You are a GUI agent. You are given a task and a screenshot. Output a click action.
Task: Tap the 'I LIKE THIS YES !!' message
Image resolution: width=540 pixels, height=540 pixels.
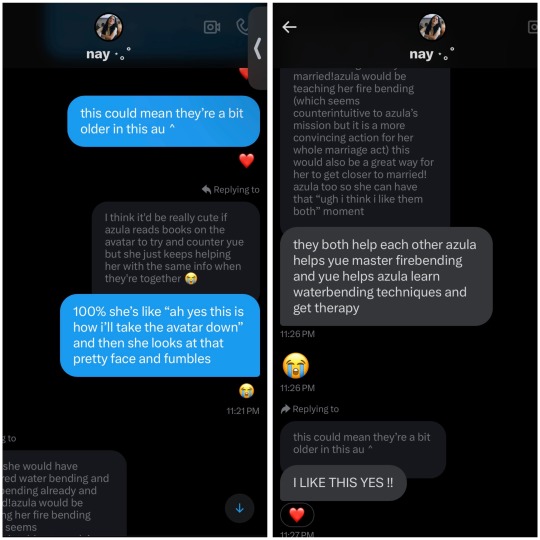pyautogui.click(x=343, y=483)
